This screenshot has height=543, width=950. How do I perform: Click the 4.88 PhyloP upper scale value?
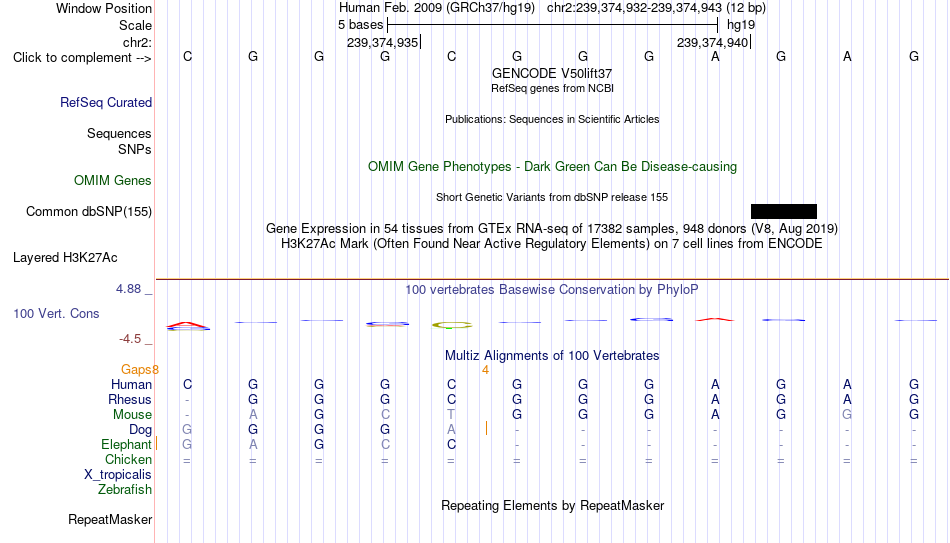click(128, 289)
